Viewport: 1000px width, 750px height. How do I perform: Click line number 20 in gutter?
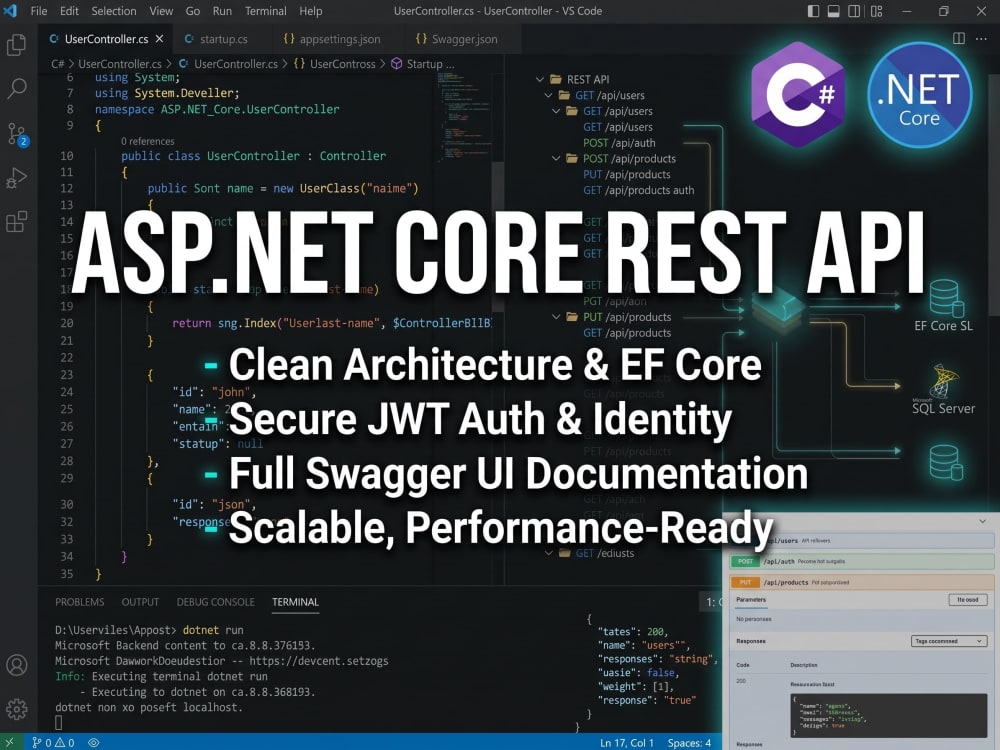[x=67, y=323]
